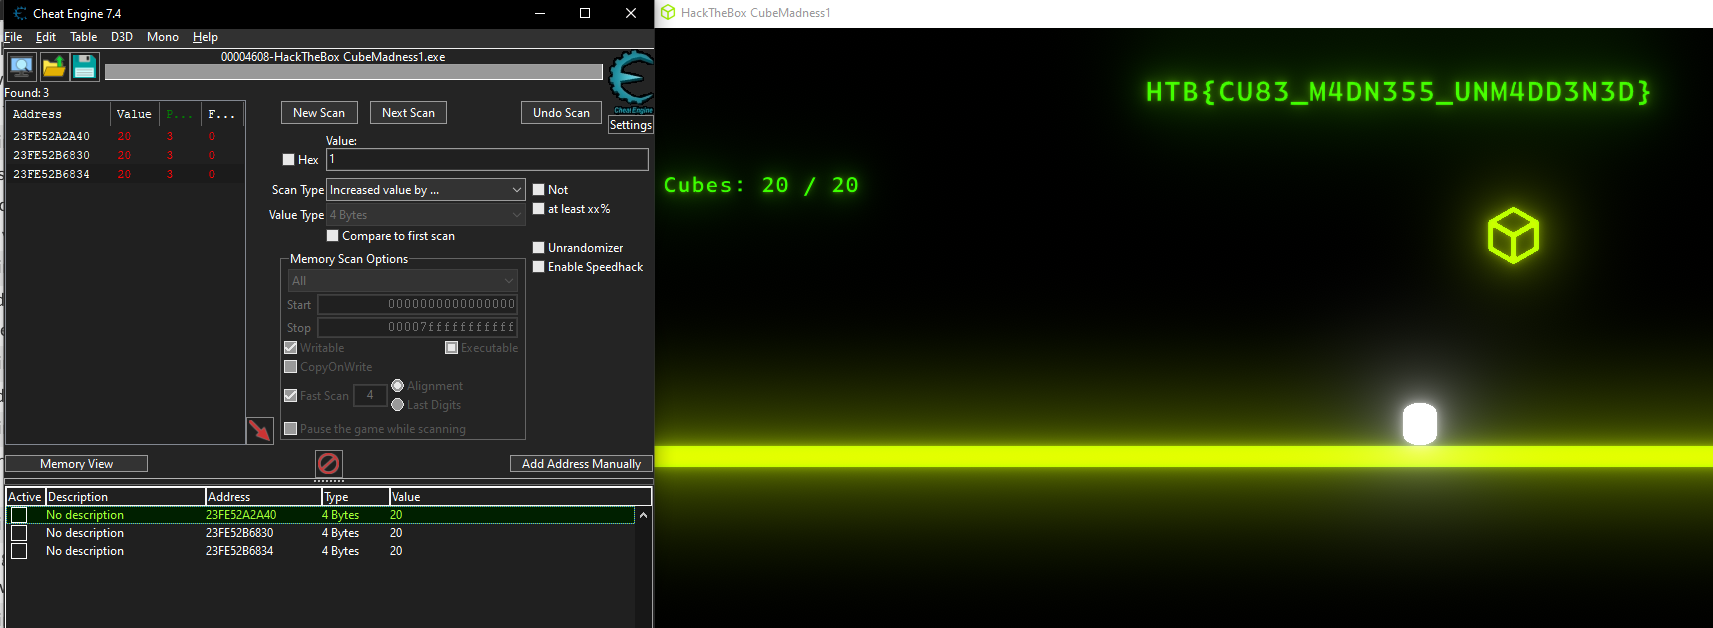The image size is (1713, 628).
Task: Click the Undo Scan button
Action: click(x=561, y=113)
